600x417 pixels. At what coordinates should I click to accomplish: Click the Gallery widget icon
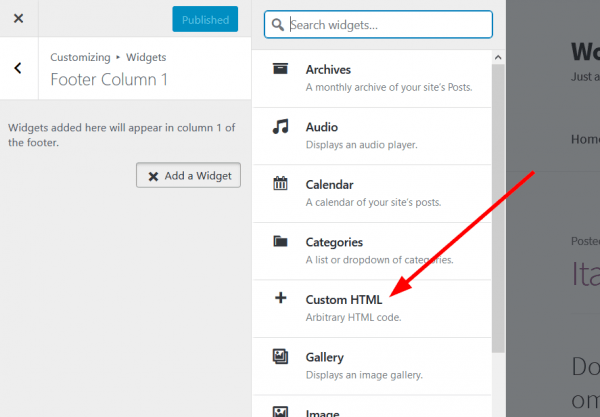tap(281, 357)
